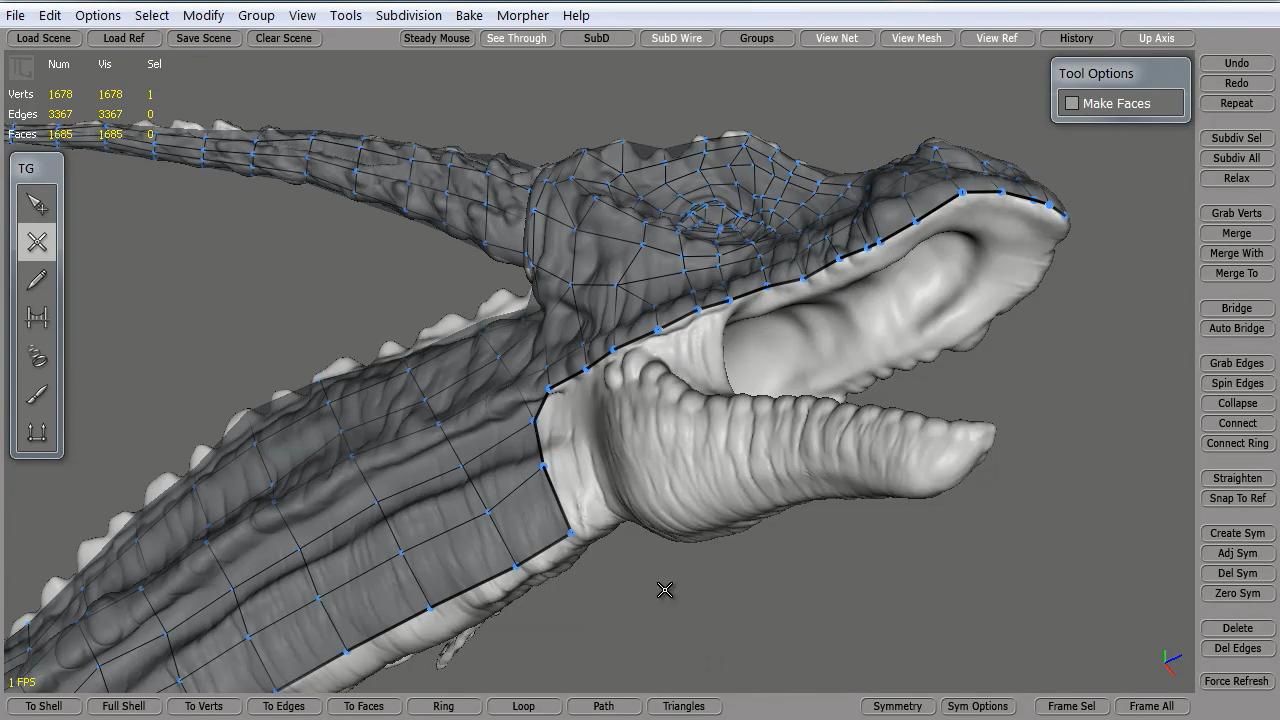This screenshot has height=720, width=1280.
Task: Open the Bake dropdown menu
Action: [468, 15]
